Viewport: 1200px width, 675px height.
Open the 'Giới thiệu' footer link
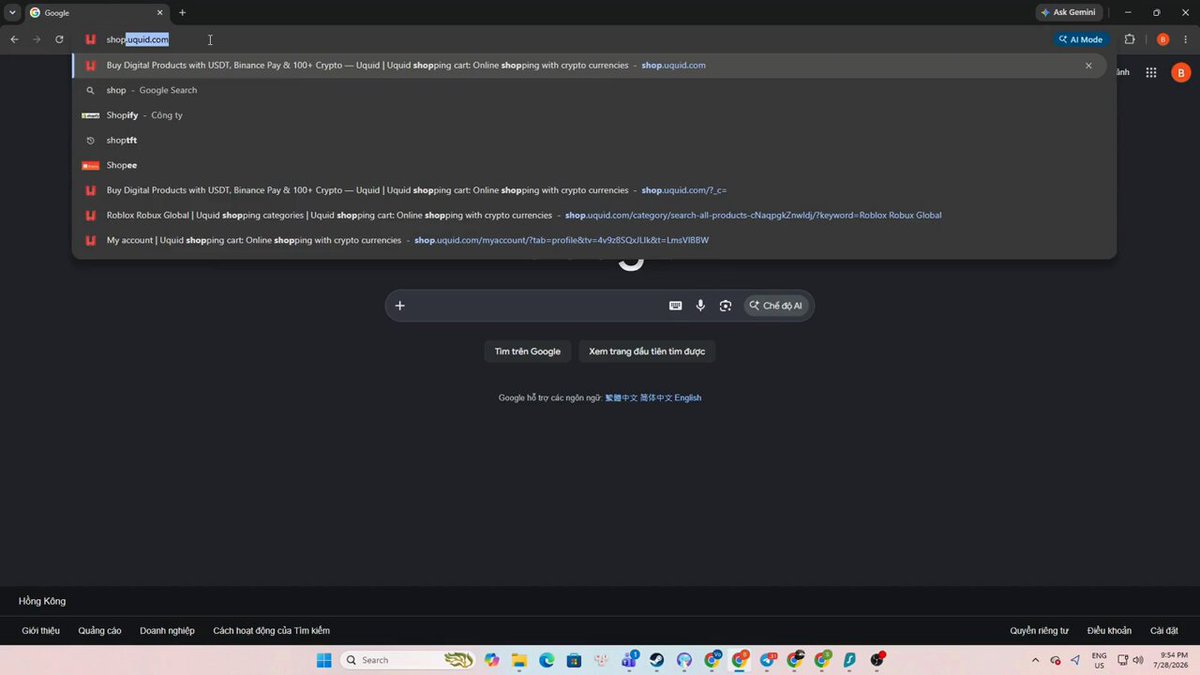41,631
